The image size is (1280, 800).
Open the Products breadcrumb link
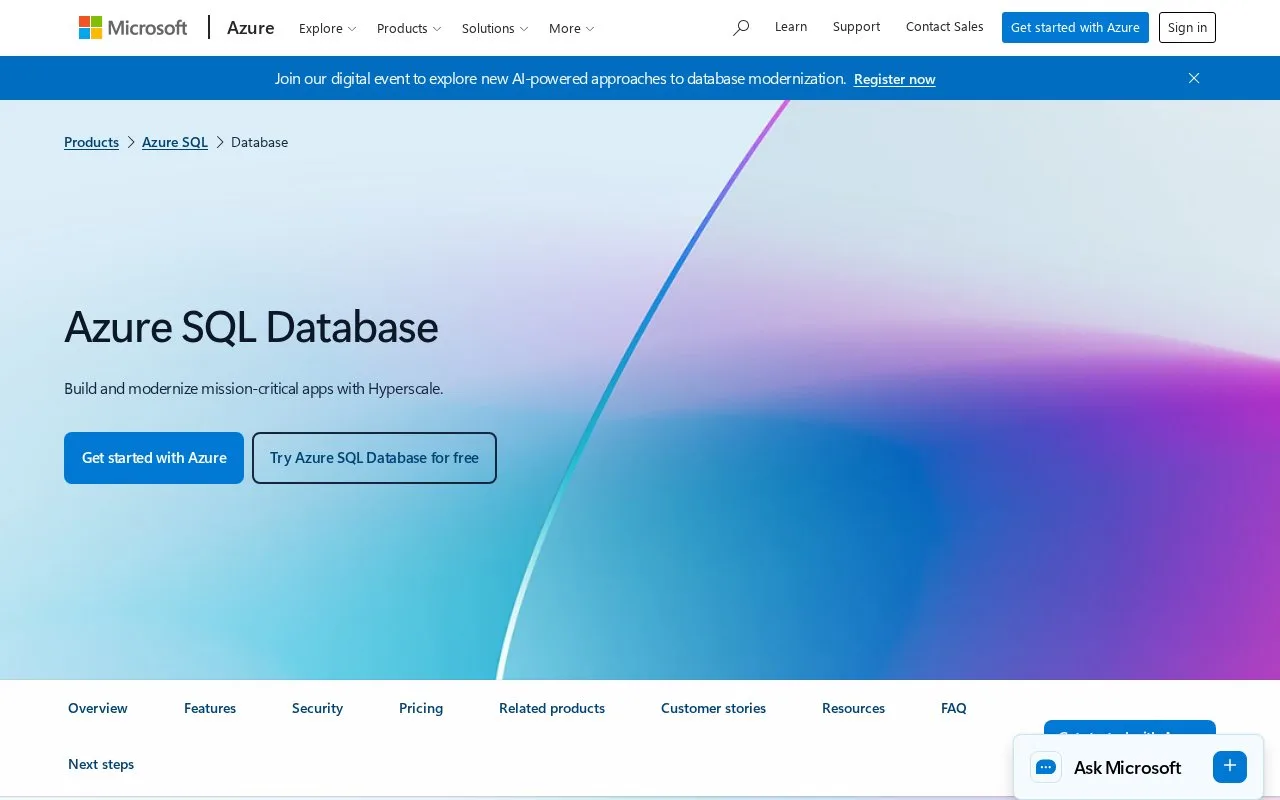91,142
